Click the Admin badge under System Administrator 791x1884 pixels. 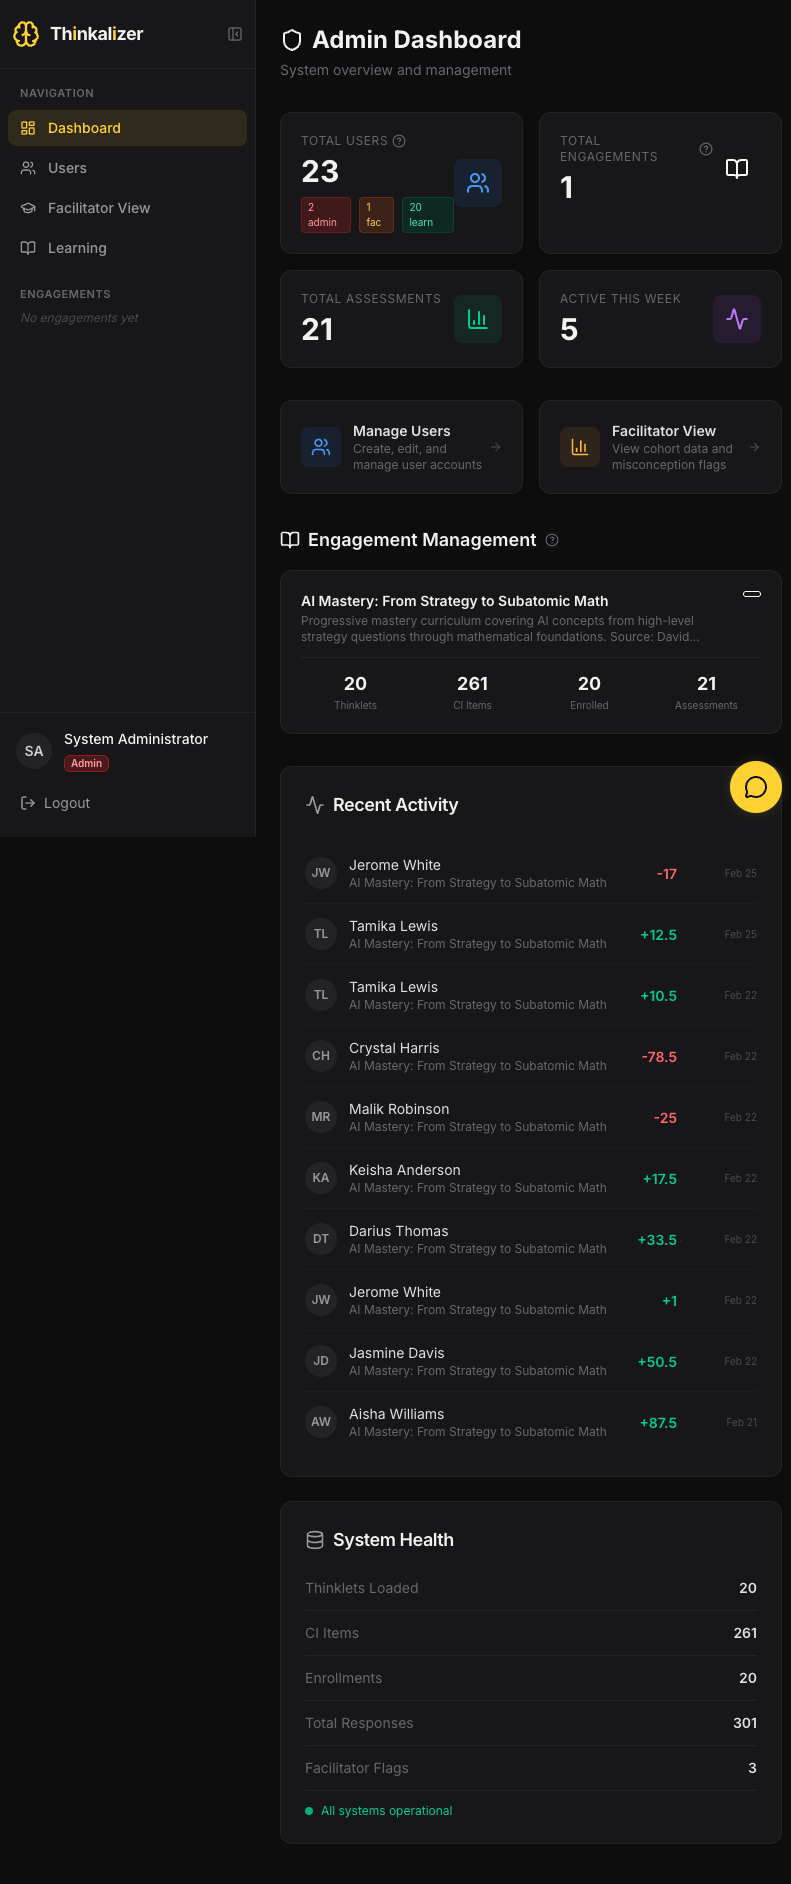pyautogui.click(x=86, y=763)
